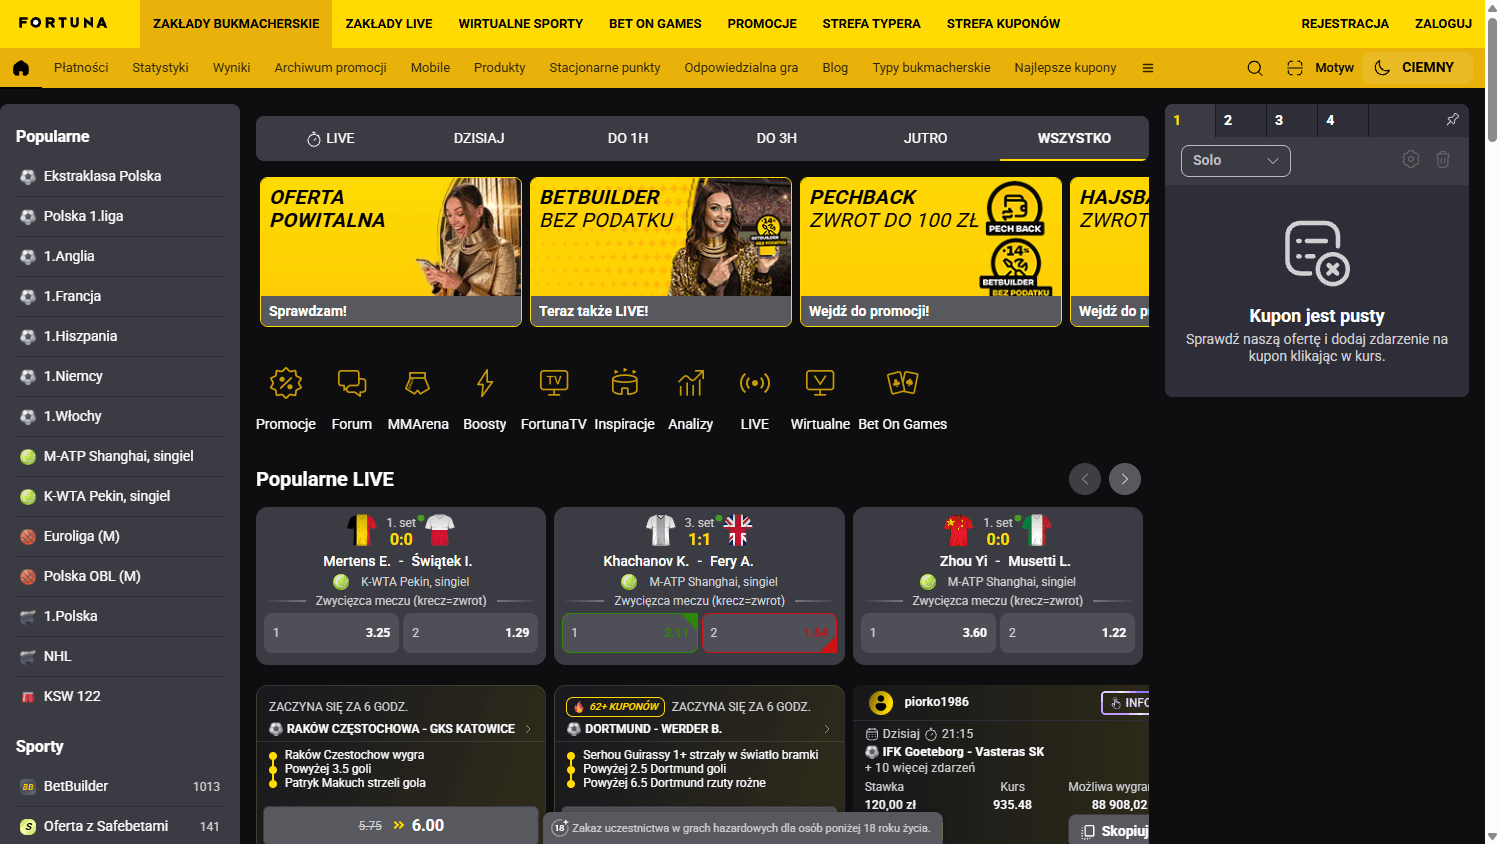This screenshot has height=844, width=1500.
Task: Open the Wyniki link in the submenu
Action: (x=231, y=68)
